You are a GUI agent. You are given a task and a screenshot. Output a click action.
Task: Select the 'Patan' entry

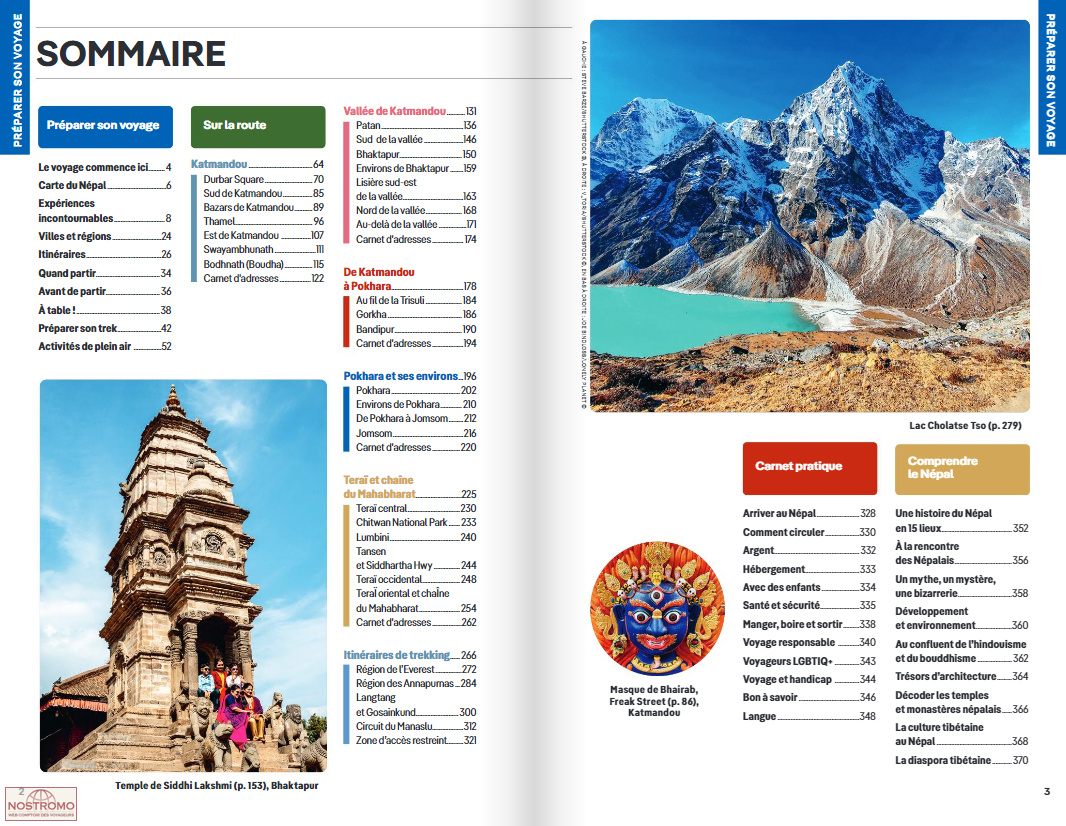point(416,126)
